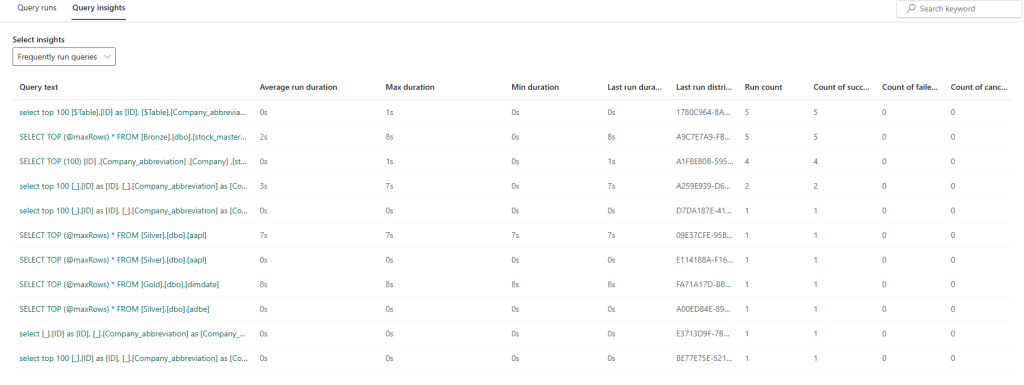
Task: Click distributed ID A1F8E80B-595
Action: tap(705, 161)
